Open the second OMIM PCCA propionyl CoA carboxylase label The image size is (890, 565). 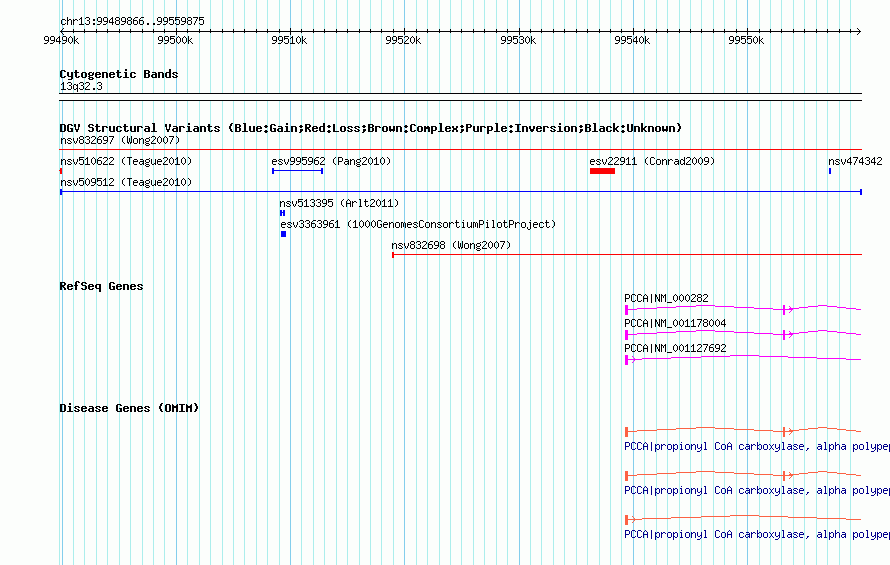click(x=757, y=490)
